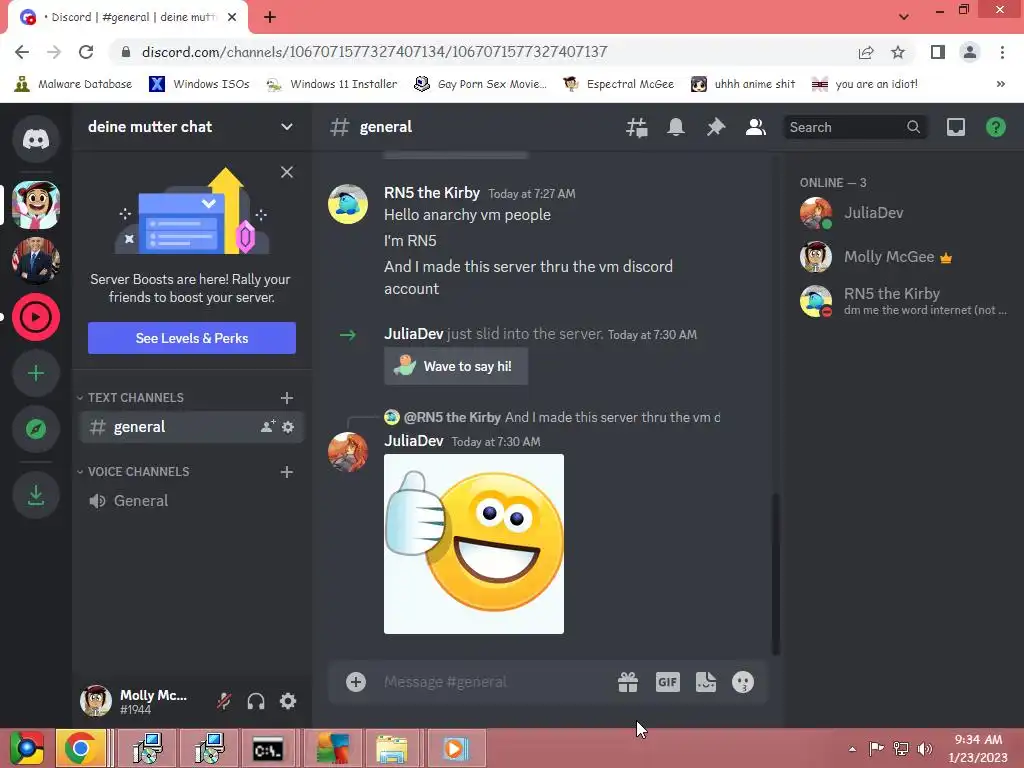Bookmark this page with the star
The image size is (1024, 768).
click(x=898, y=52)
